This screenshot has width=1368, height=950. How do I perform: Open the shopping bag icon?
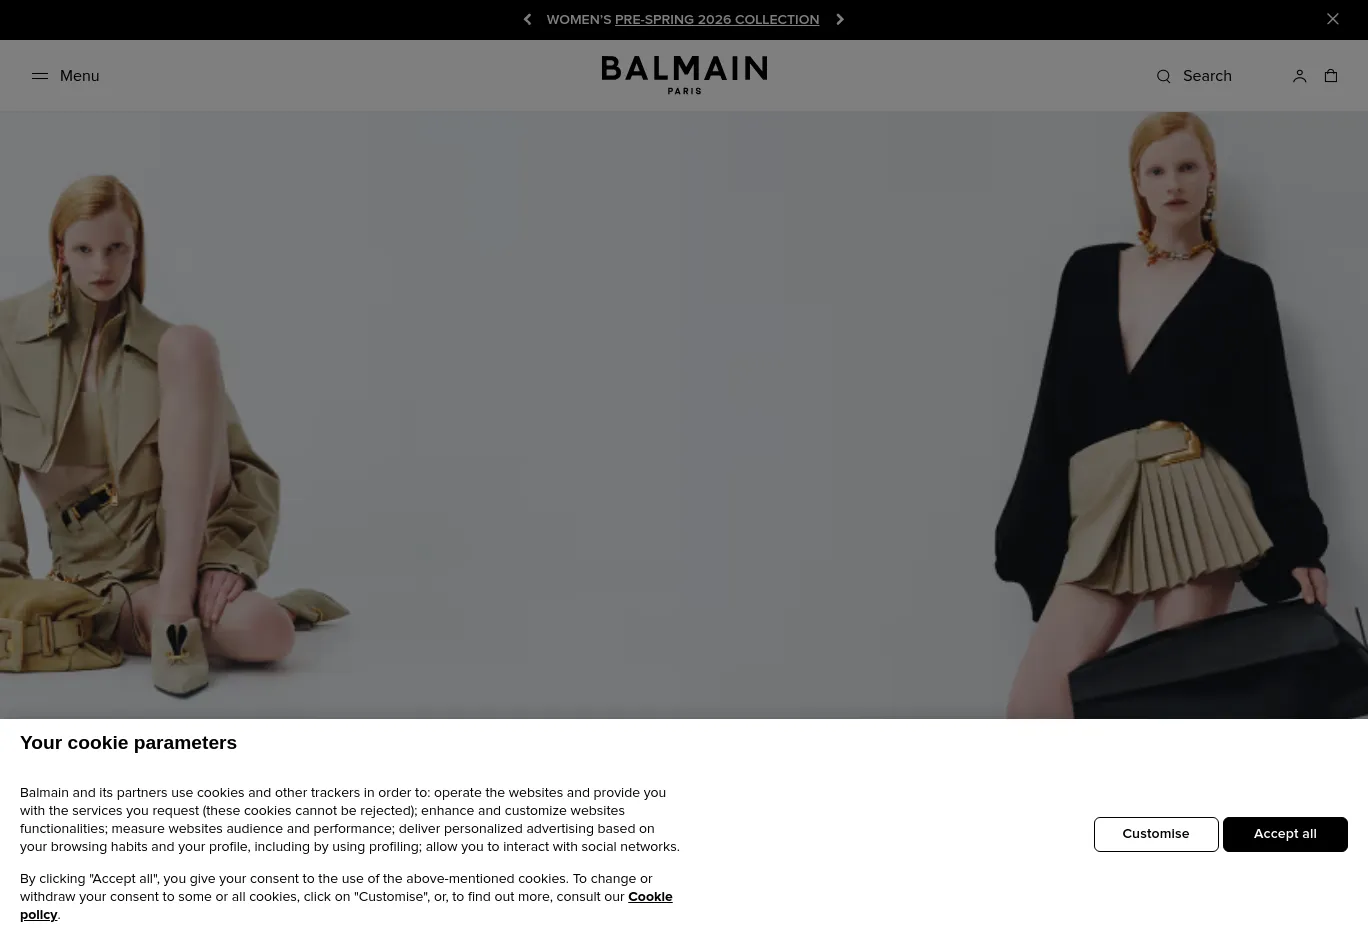[1331, 76]
